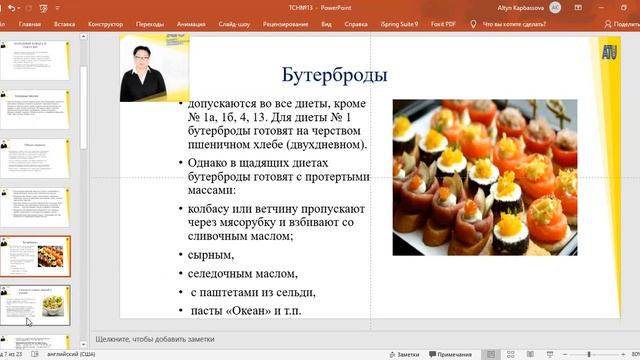Select the second slide thumbnail in panel
The height and width of the screenshot is (360, 640).
pos(35,109)
